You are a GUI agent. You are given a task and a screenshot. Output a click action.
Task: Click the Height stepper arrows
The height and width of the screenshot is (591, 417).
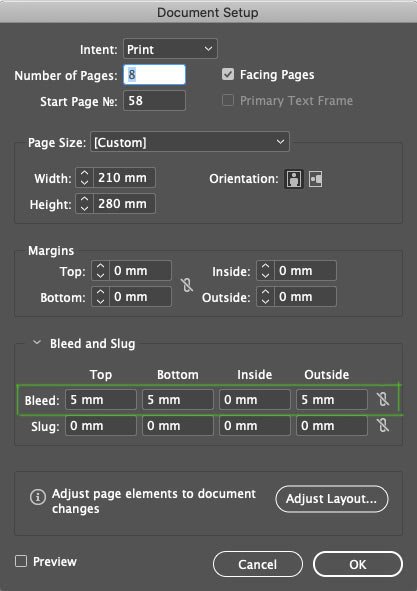(x=84, y=204)
